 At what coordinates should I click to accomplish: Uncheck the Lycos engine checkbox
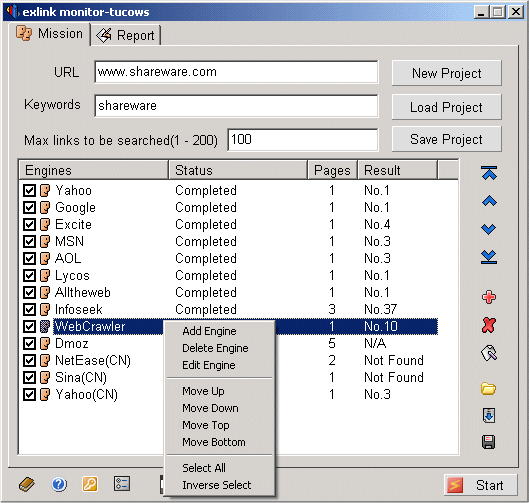coord(29,275)
